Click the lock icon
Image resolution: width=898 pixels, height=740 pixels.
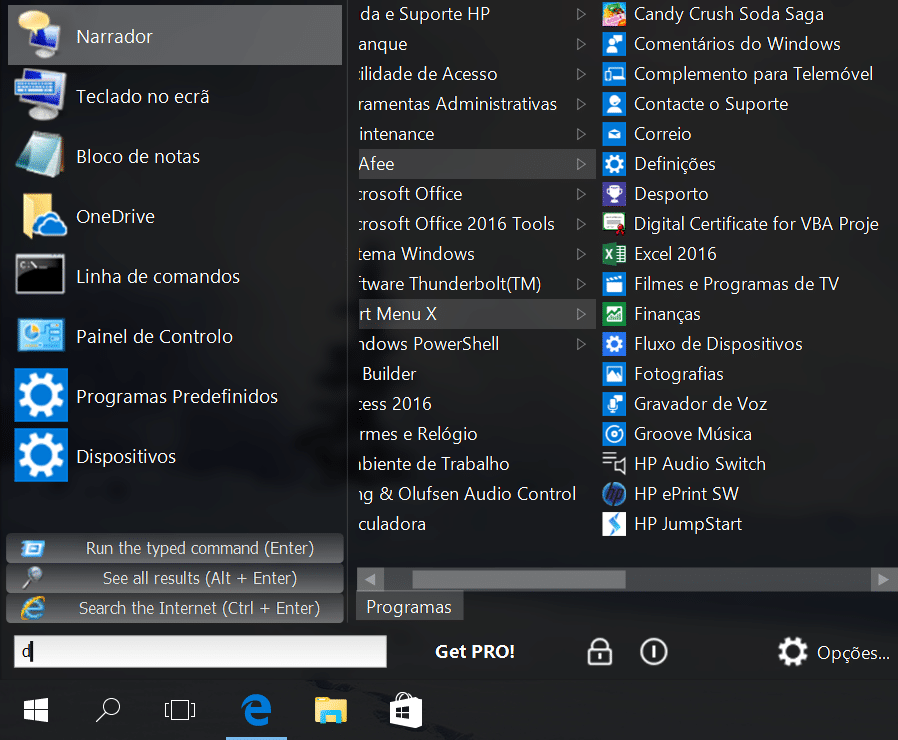click(x=600, y=651)
